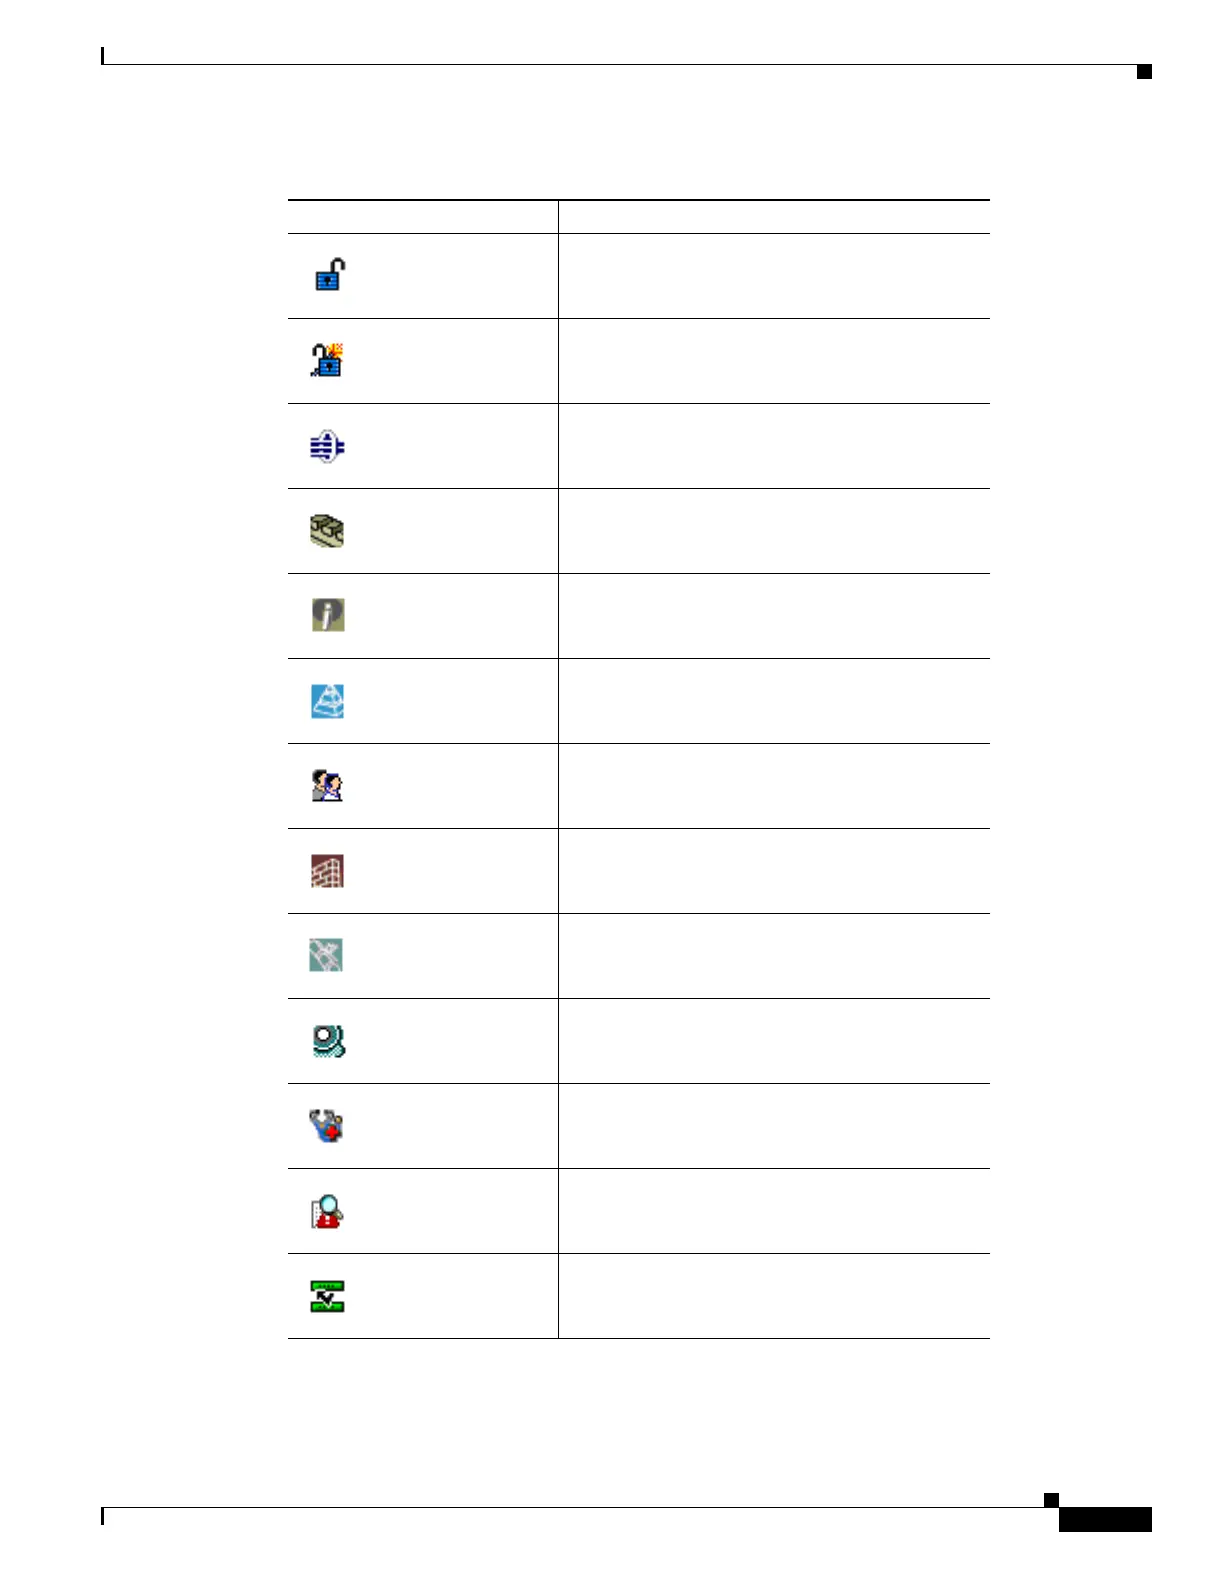Click the small black square above the page number box
Screen dimensions: 1222x1584
[x=1052, y=1500]
